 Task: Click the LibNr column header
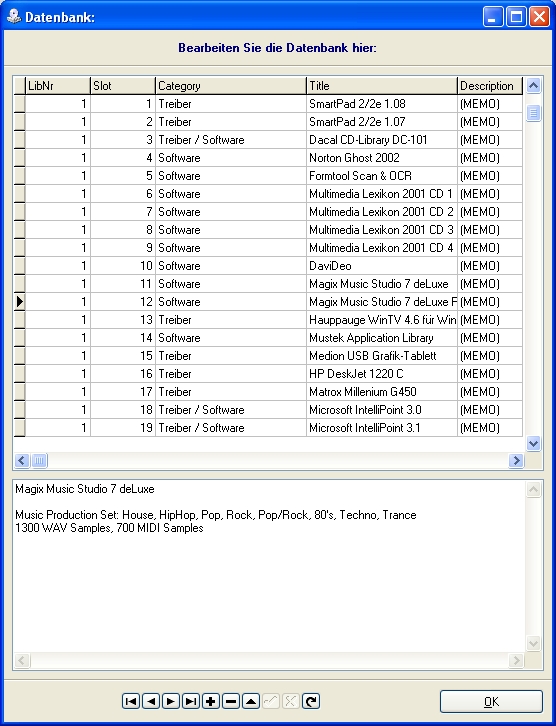click(57, 86)
